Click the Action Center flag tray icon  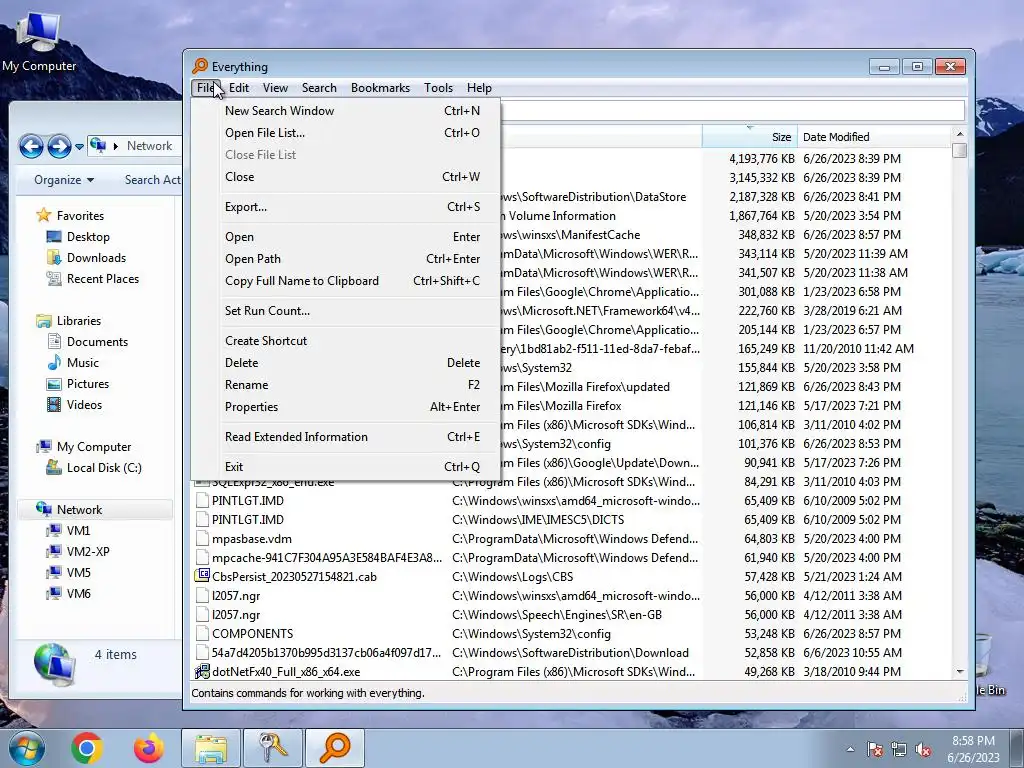(875, 750)
